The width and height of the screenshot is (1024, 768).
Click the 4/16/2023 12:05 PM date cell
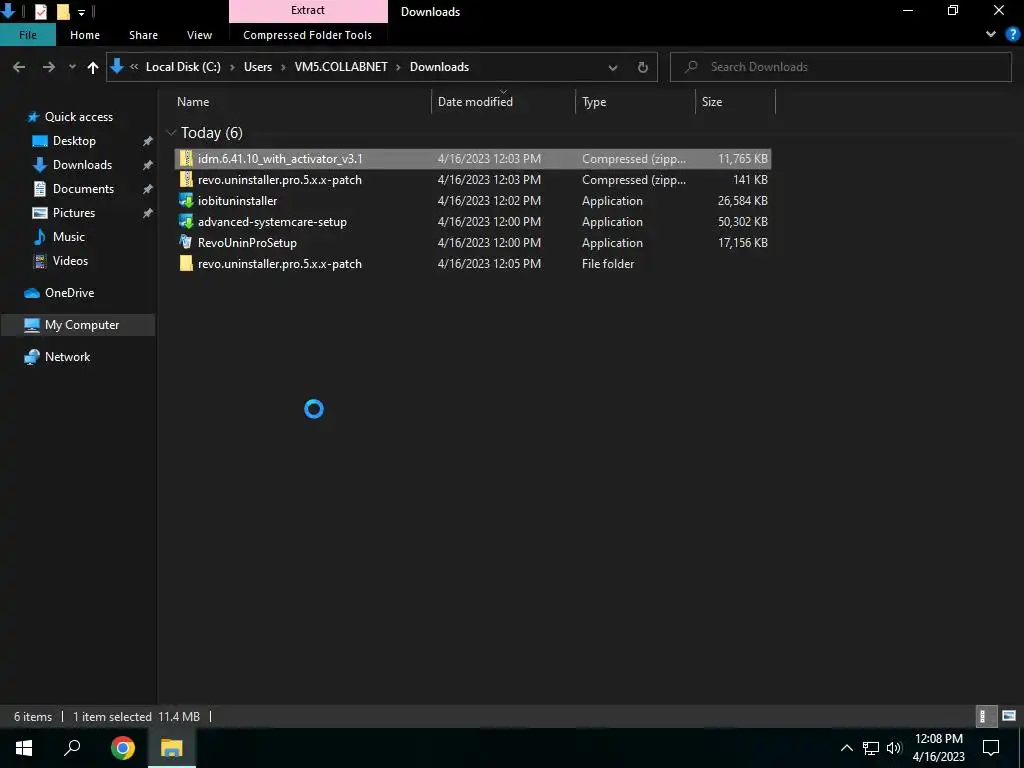click(x=489, y=264)
